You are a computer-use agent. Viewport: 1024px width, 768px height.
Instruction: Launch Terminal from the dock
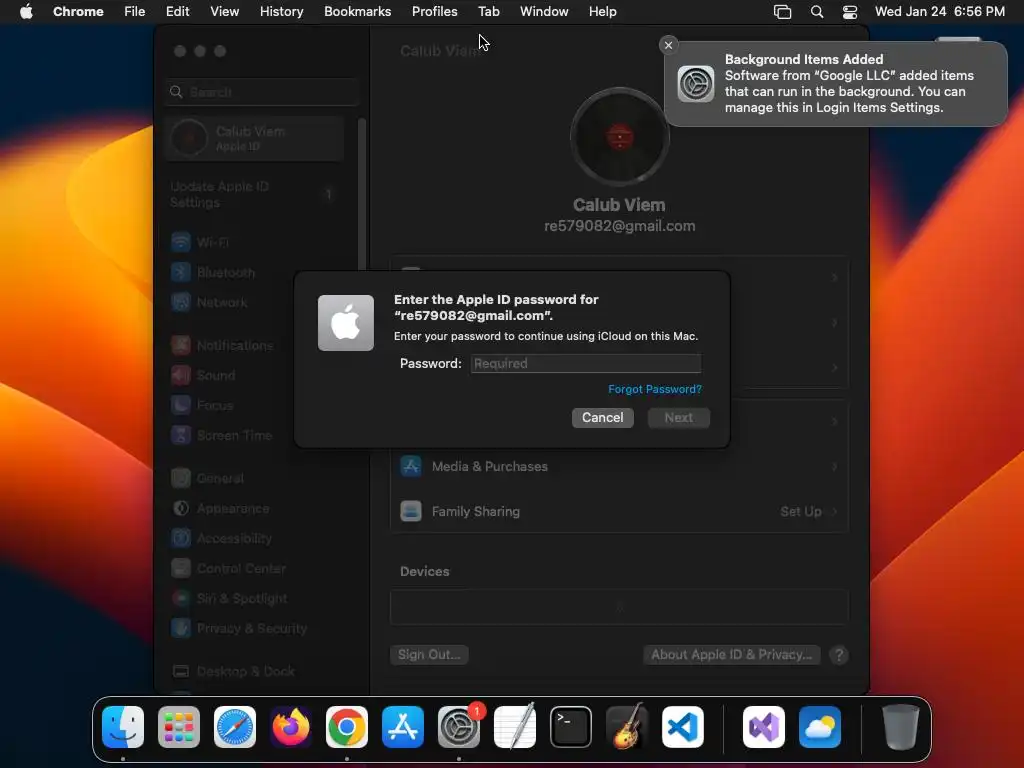click(571, 727)
